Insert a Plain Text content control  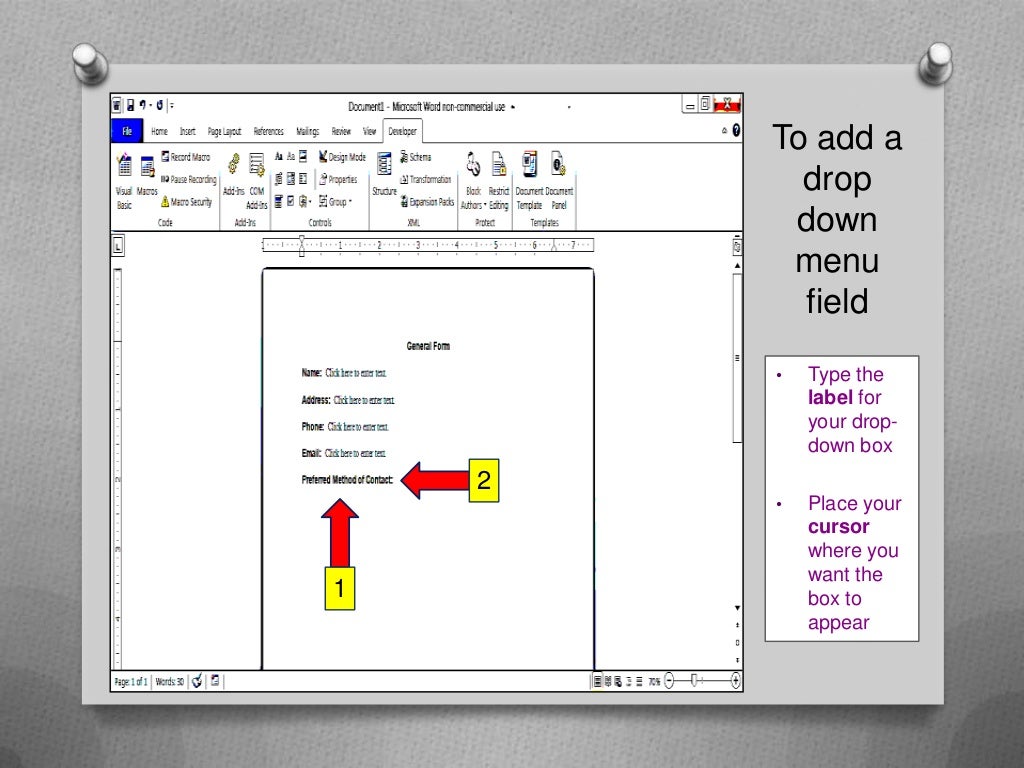tap(291, 157)
